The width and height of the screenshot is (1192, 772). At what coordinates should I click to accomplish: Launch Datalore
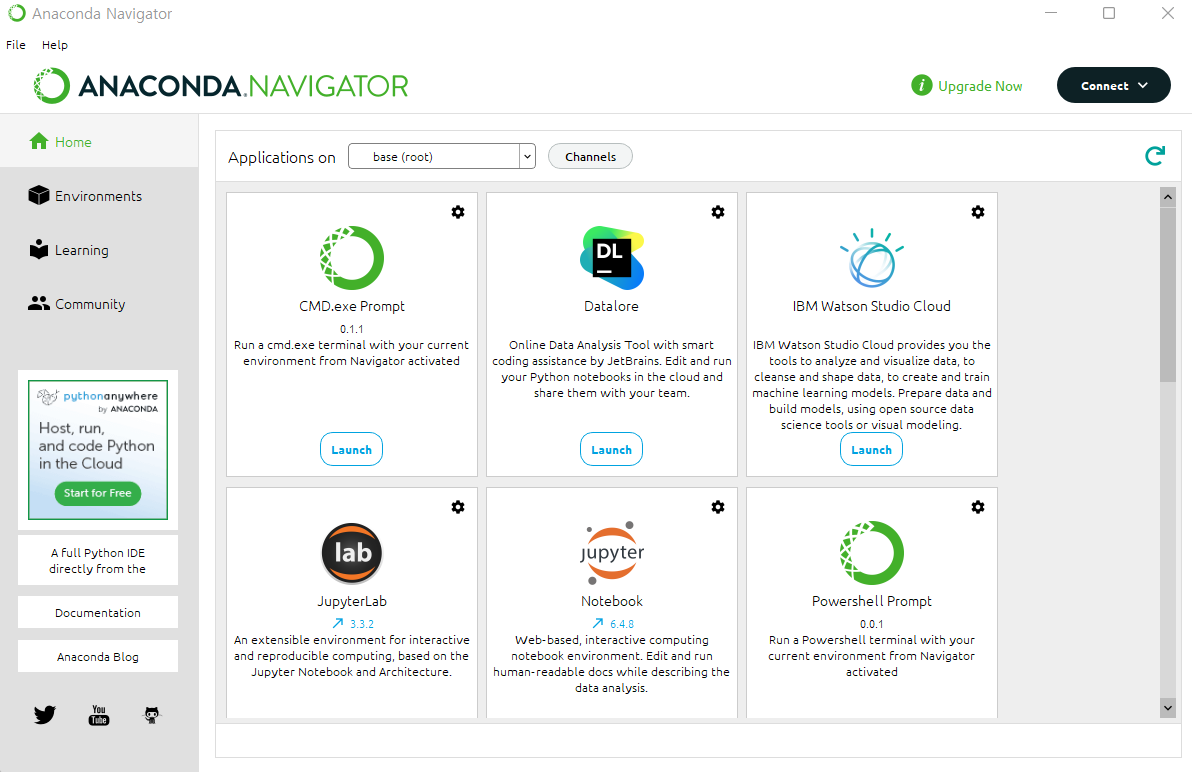point(611,449)
